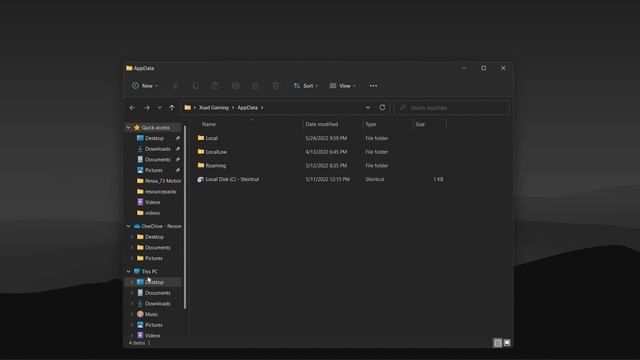Viewport: 640px width, 360px height.
Task: Sort by the Type column header
Action: click(x=371, y=124)
